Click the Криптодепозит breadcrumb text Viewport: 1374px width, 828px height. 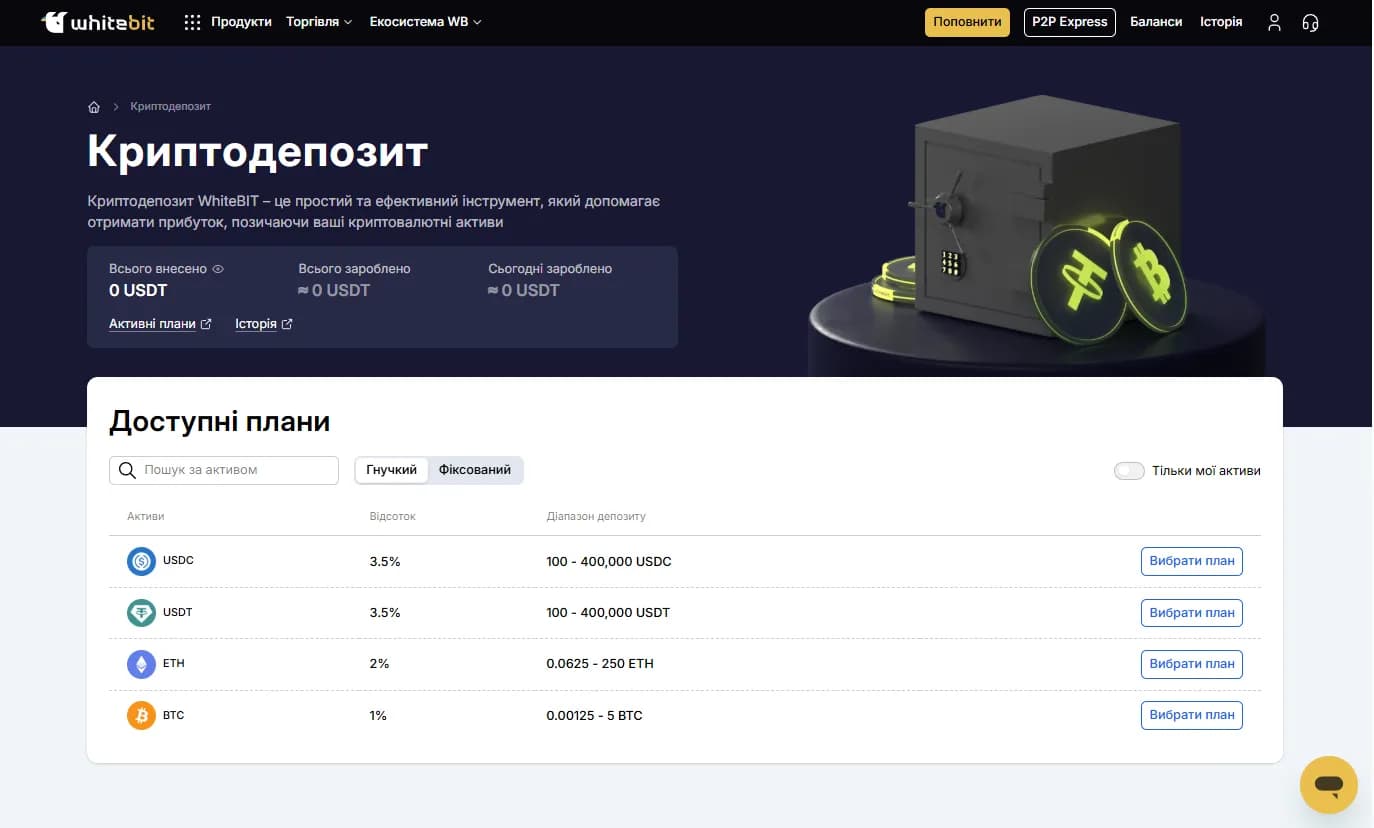171,107
